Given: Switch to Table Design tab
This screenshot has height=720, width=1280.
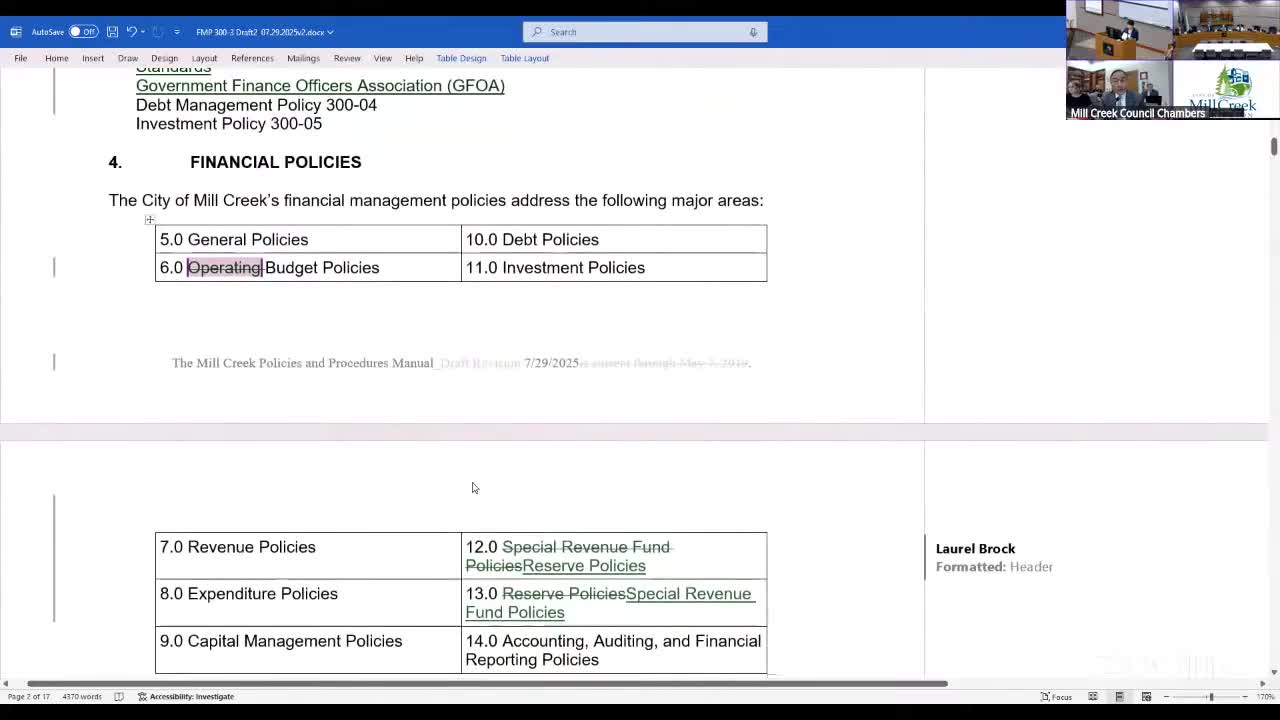Looking at the screenshot, I should point(461,58).
